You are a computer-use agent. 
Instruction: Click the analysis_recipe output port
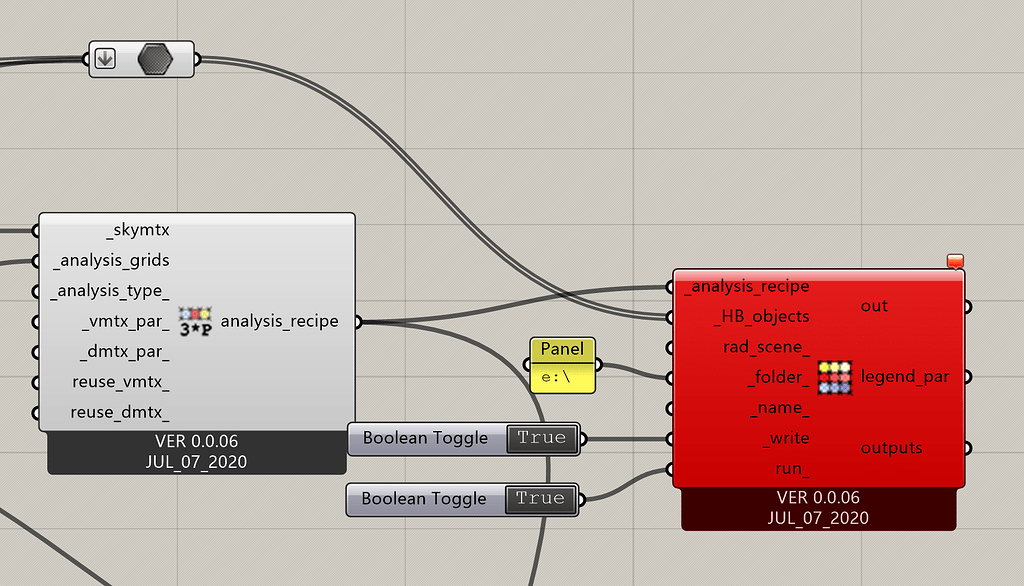point(359,320)
